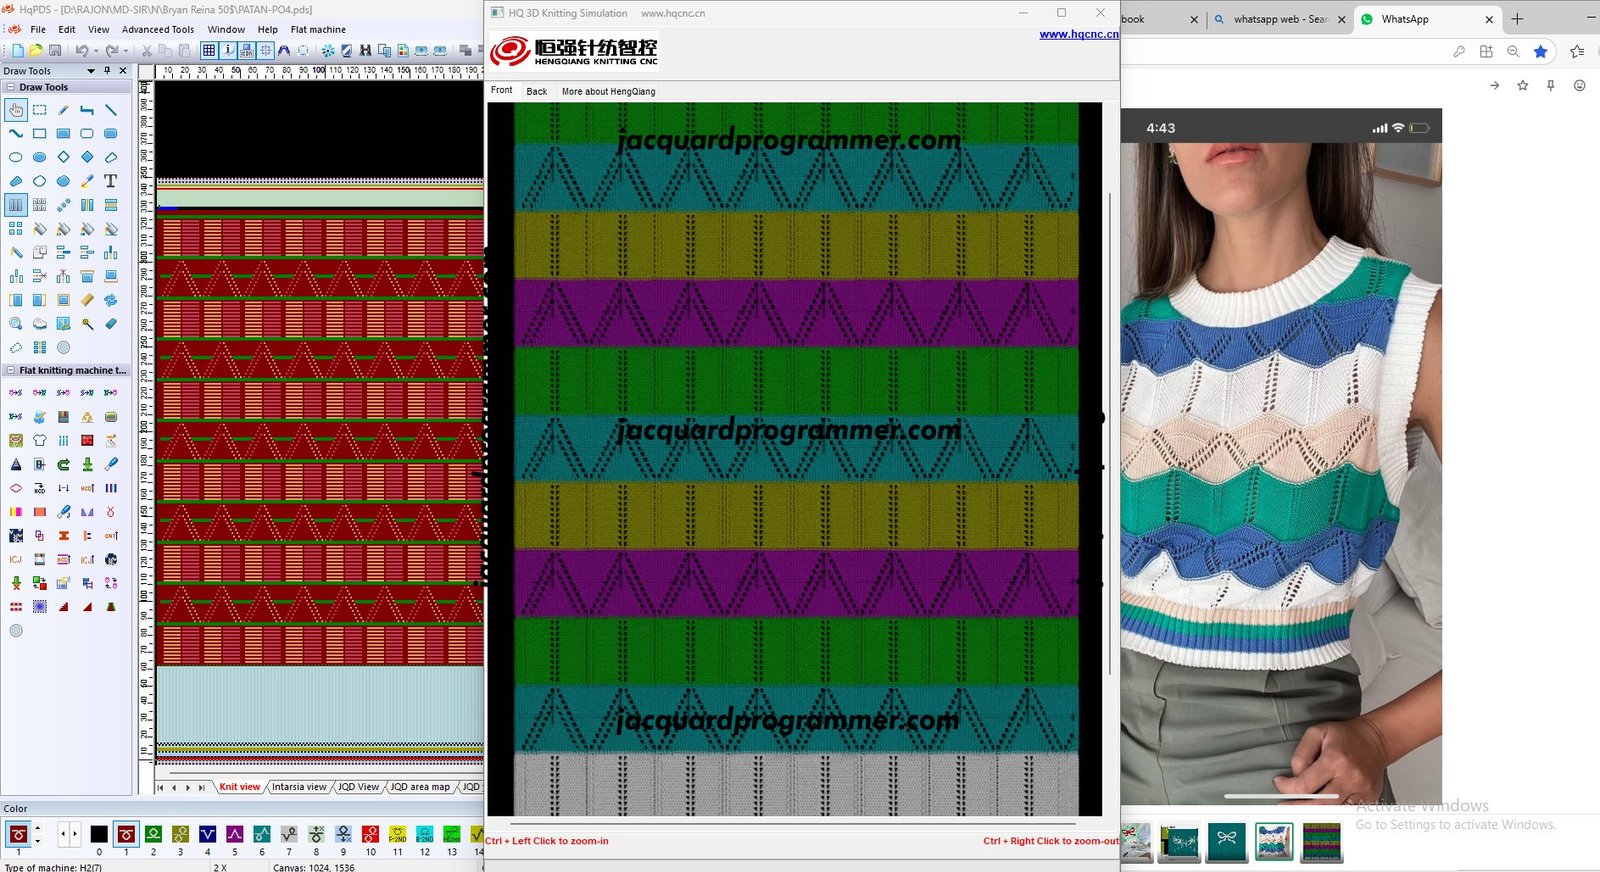Collapse the Flat knitting machine tools section
1600x872 pixels.
[x=10, y=370]
